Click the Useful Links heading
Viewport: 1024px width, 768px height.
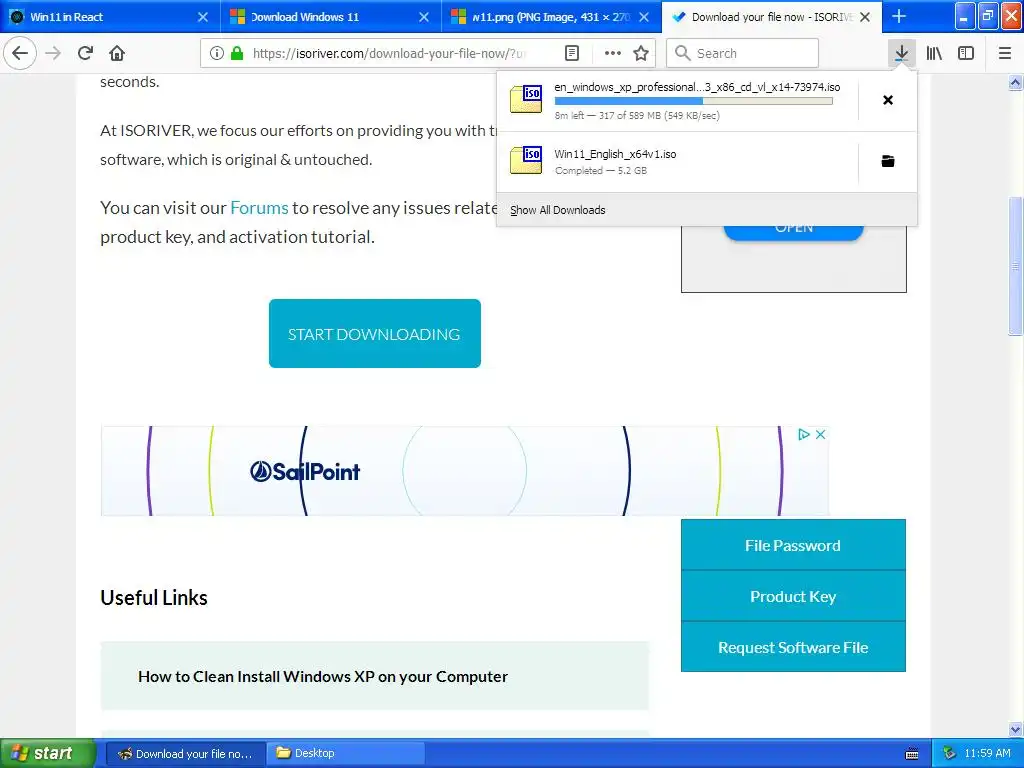pyautogui.click(x=154, y=598)
